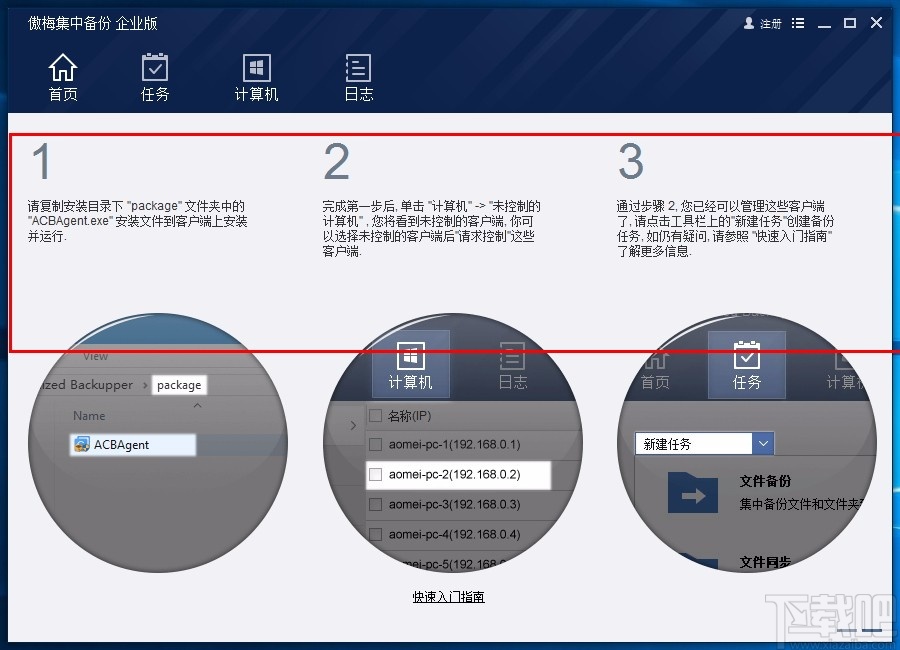Open the 任务 (Tasks) page
The image size is (900, 650).
tap(155, 77)
